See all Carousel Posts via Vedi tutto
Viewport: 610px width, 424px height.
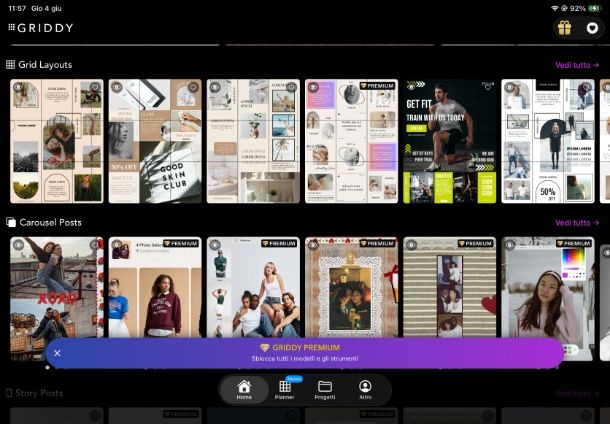pyautogui.click(x=577, y=223)
